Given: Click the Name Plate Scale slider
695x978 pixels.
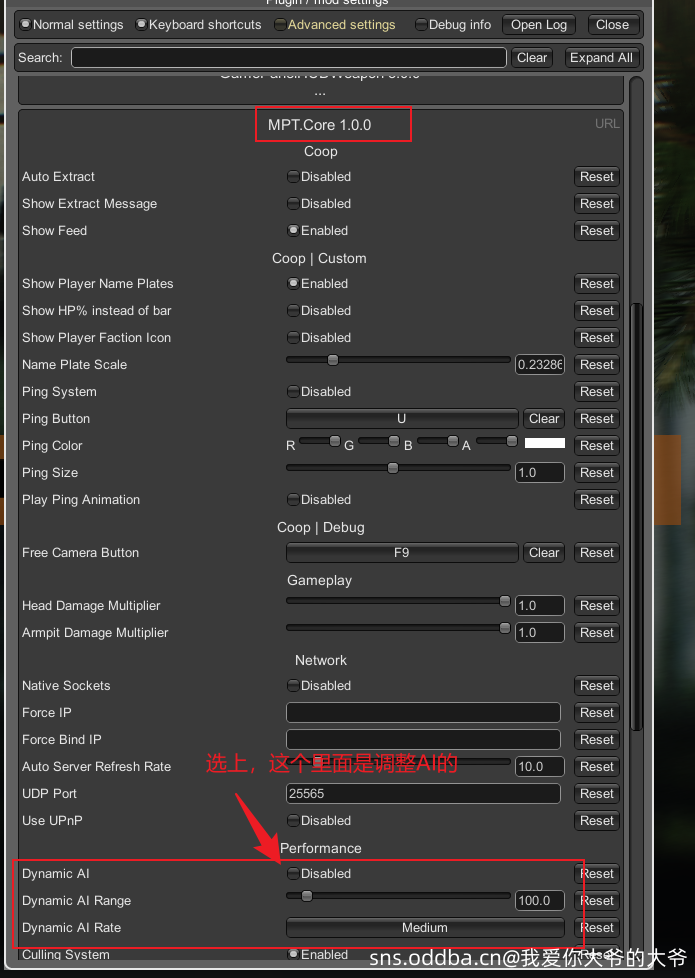Looking at the screenshot, I should pyautogui.click(x=398, y=360).
